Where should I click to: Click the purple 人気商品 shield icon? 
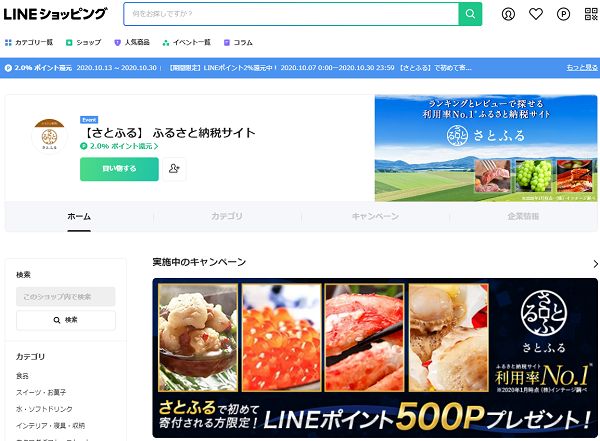pos(117,42)
